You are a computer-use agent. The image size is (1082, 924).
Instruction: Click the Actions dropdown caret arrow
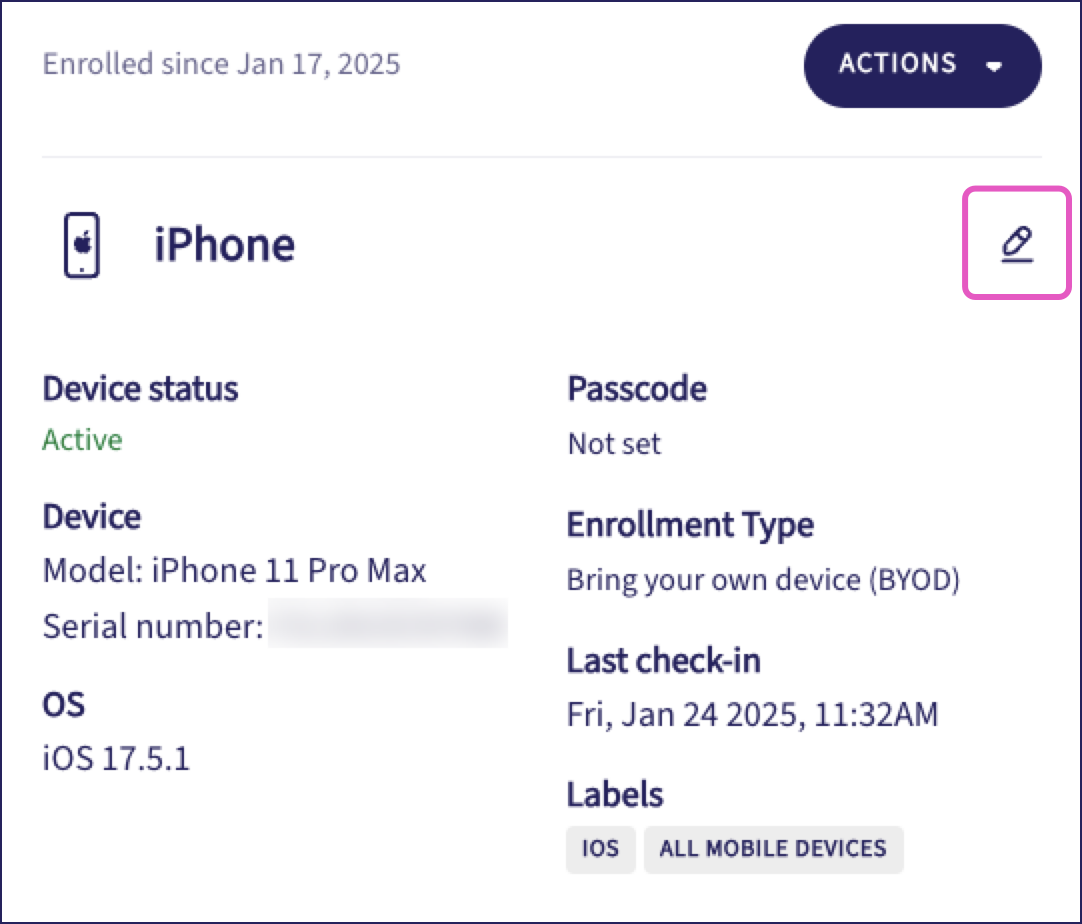993,66
